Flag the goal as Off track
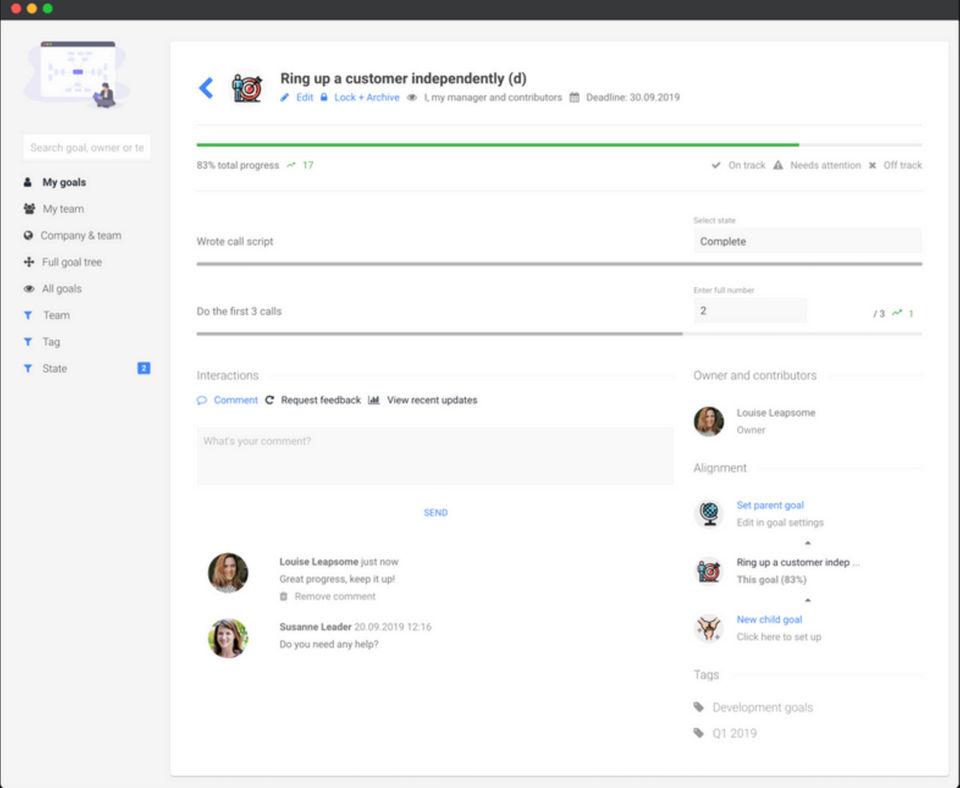Image resolution: width=960 pixels, height=788 pixels. (x=895, y=165)
